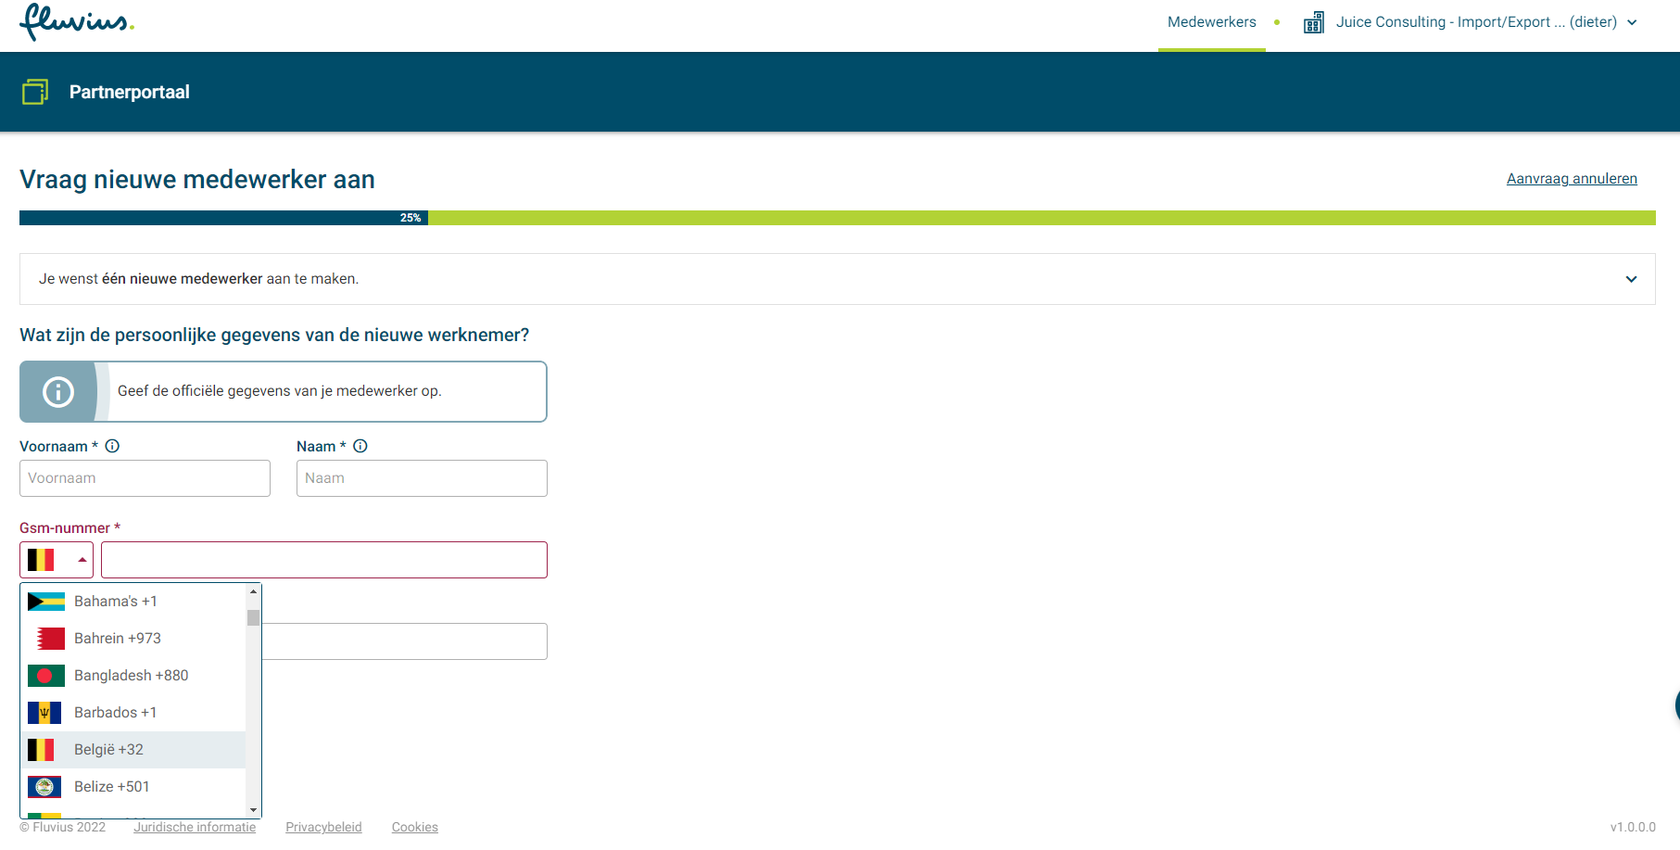
Task: Open the Medewerkers tab
Action: (x=1211, y=22)
